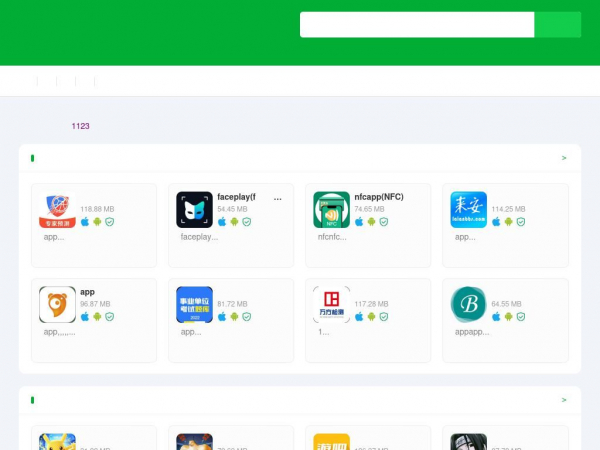Select the '117.28 MB' size text
The image size is (600, 450).
click(x=371, y=304)
